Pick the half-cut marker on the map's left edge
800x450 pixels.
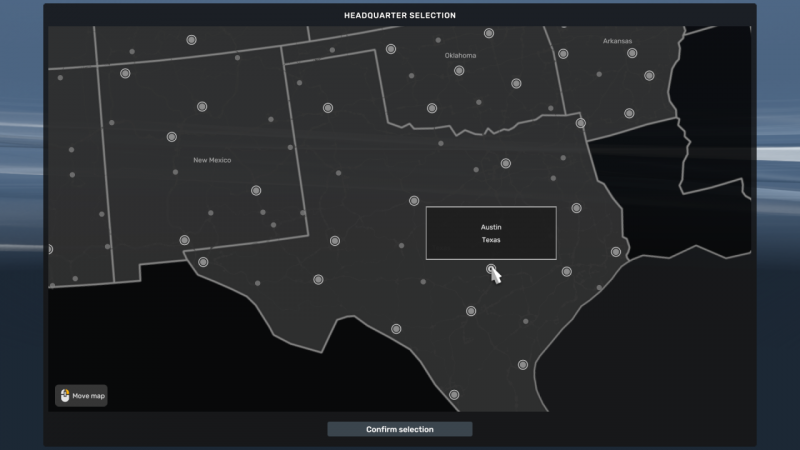pyautogui.click(x=50, y=249)
